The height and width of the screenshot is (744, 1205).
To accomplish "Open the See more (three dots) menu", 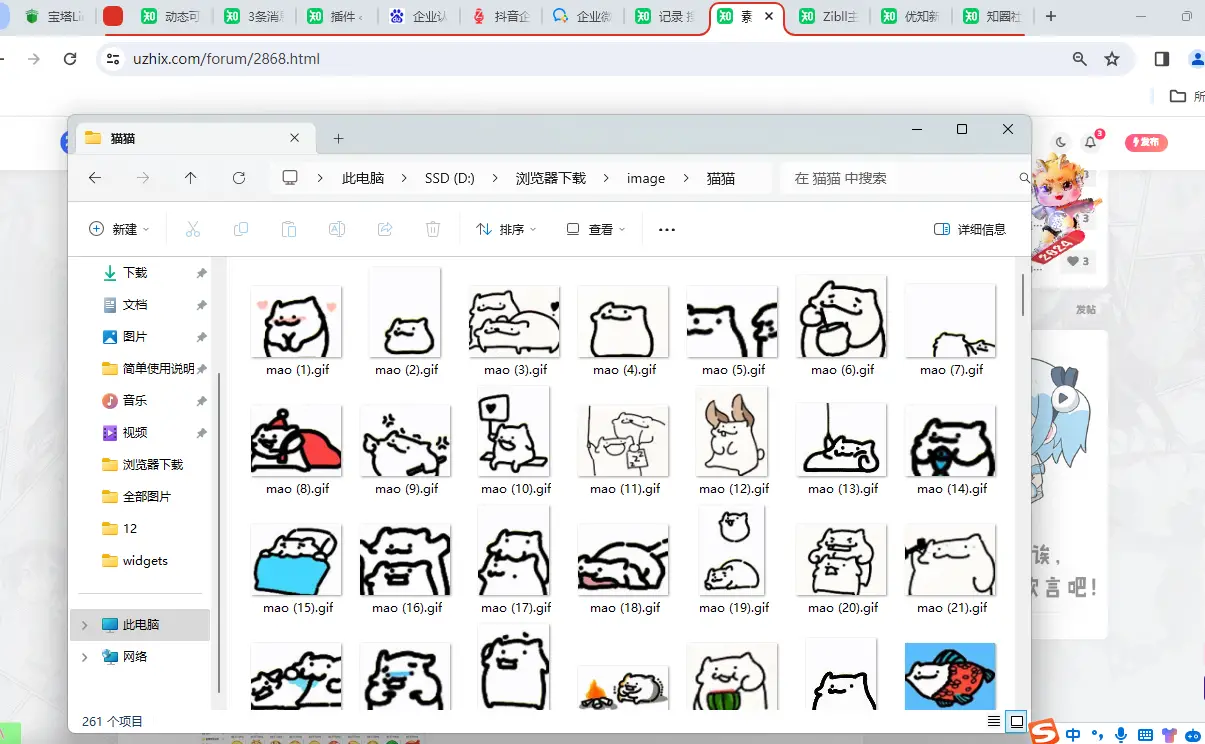I will pyautogui.click(x=667, y=229).
